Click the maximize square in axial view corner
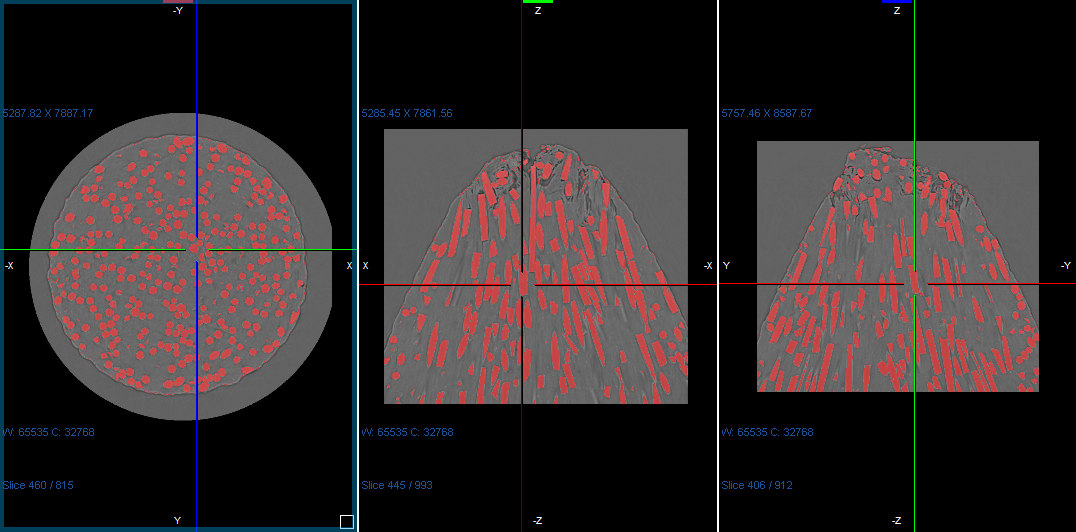 (346, 521)
